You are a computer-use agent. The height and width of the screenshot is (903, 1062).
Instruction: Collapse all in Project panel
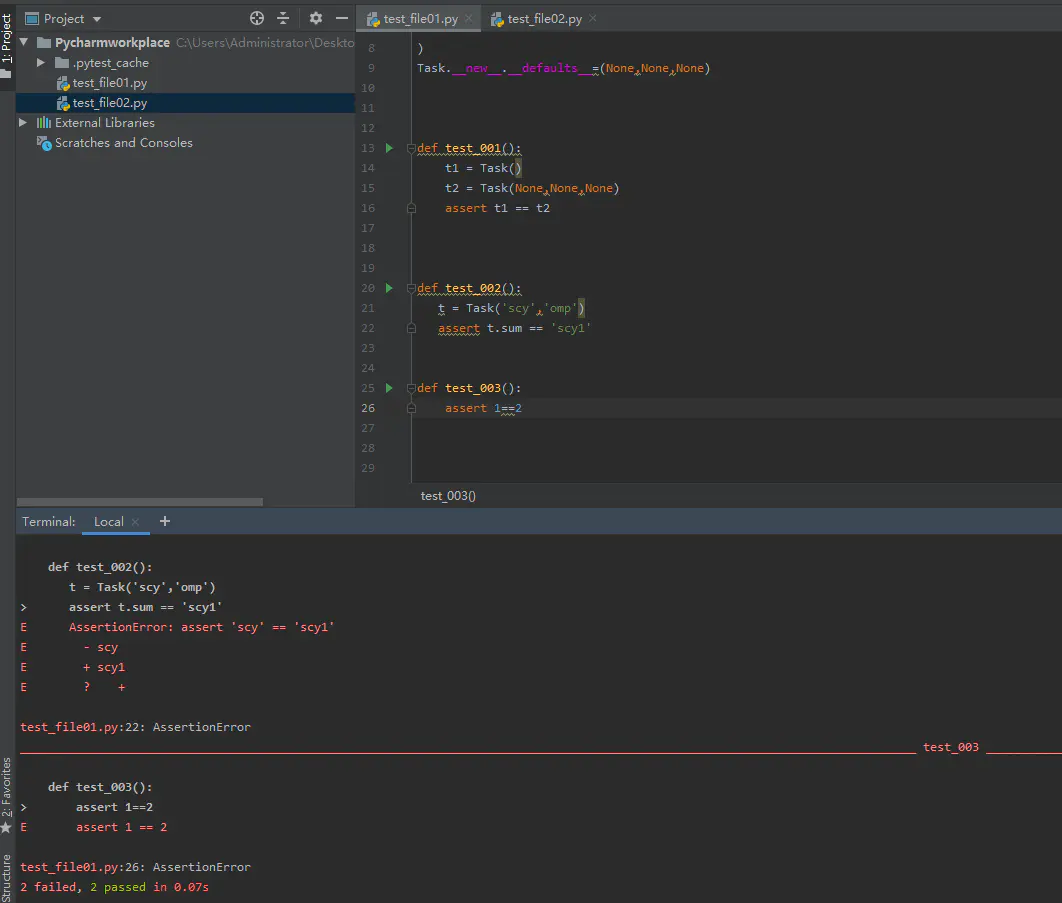coord(283,18)
